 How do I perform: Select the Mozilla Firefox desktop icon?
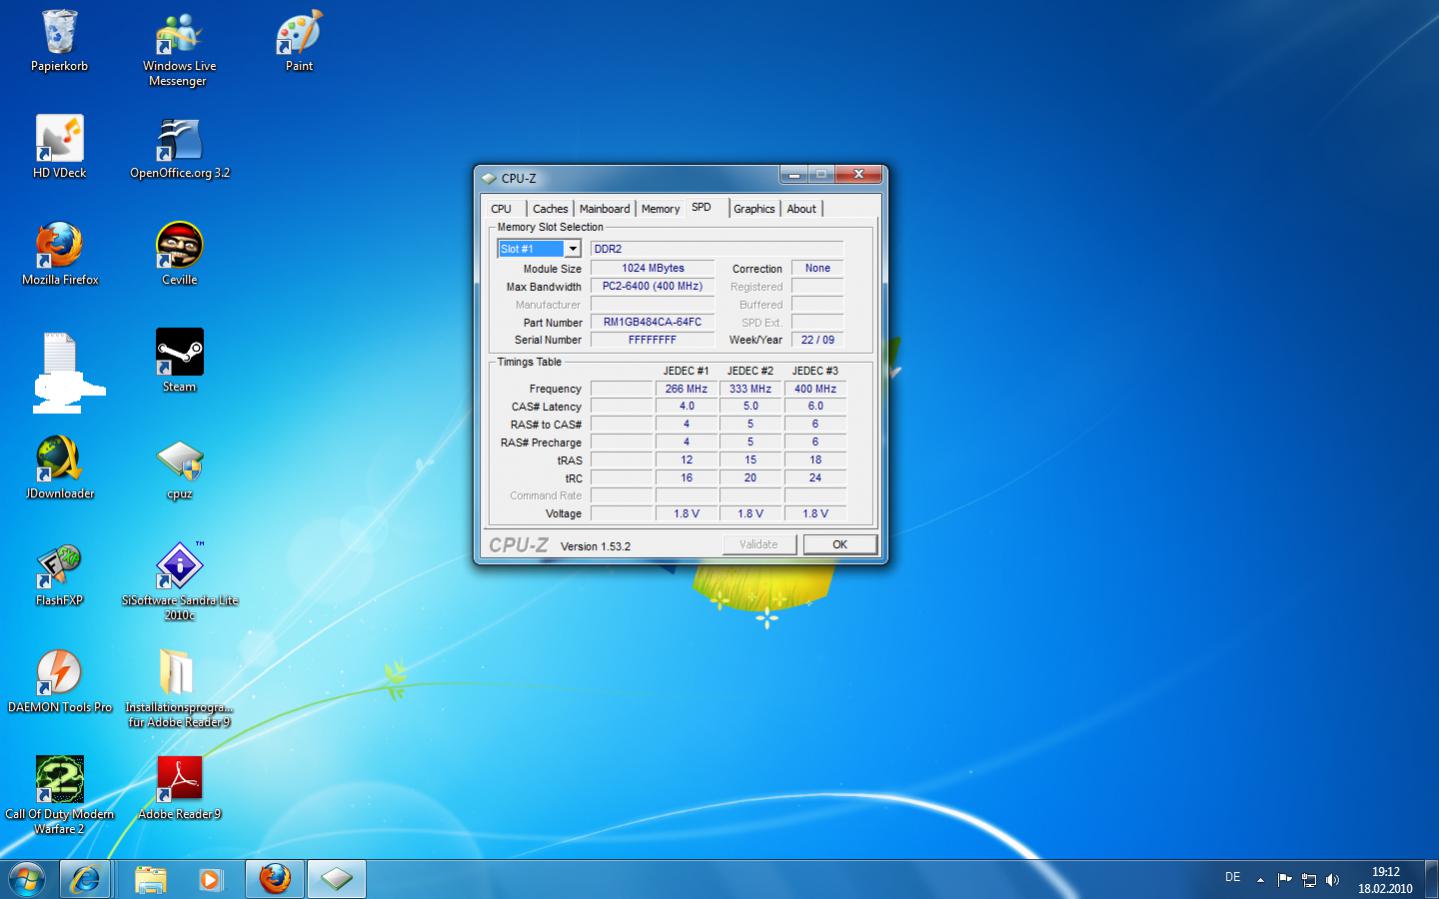tap(59, 254)
